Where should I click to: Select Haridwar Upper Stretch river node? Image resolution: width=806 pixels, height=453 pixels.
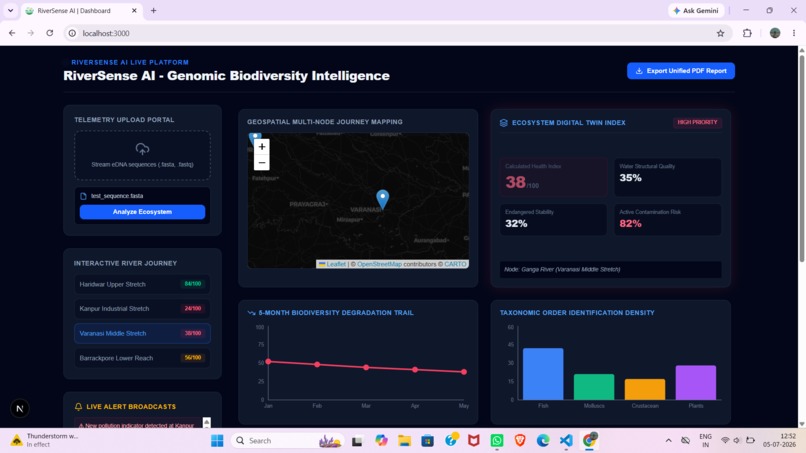point(142,284)
